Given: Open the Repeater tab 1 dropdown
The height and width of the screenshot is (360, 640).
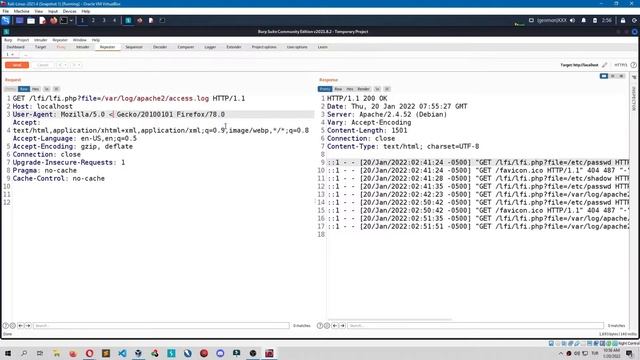Looking at the screenshot, I should click(x=12, y=55).
